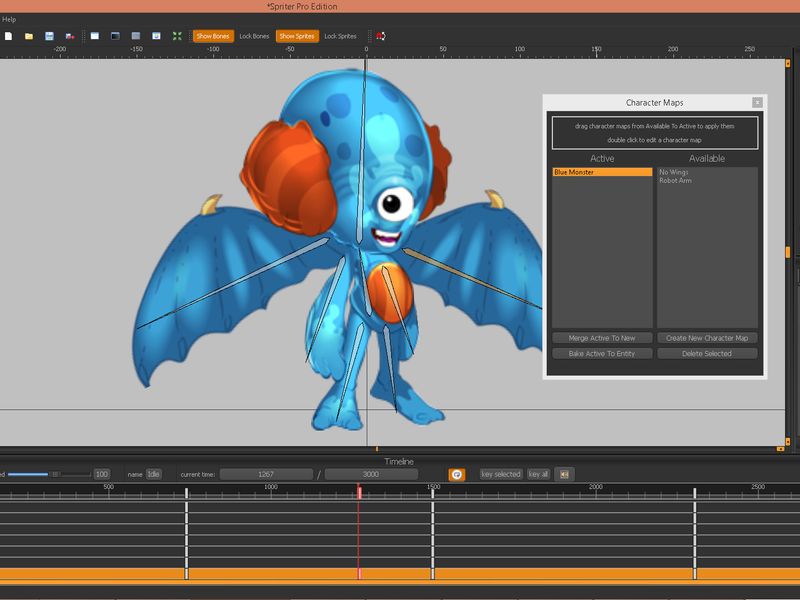Click the canvas vertical scrollbar down arrow
Viewport: 800px width, 600px height.
788,441
